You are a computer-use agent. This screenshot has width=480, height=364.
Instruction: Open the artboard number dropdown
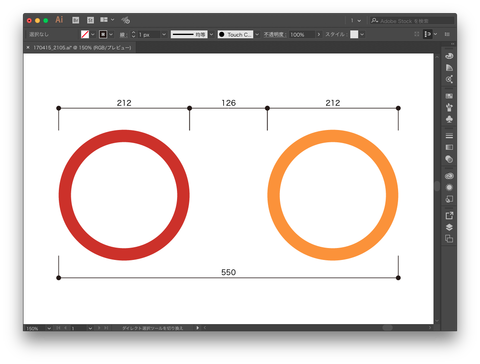pyautogui.click(x=90, y=328)
